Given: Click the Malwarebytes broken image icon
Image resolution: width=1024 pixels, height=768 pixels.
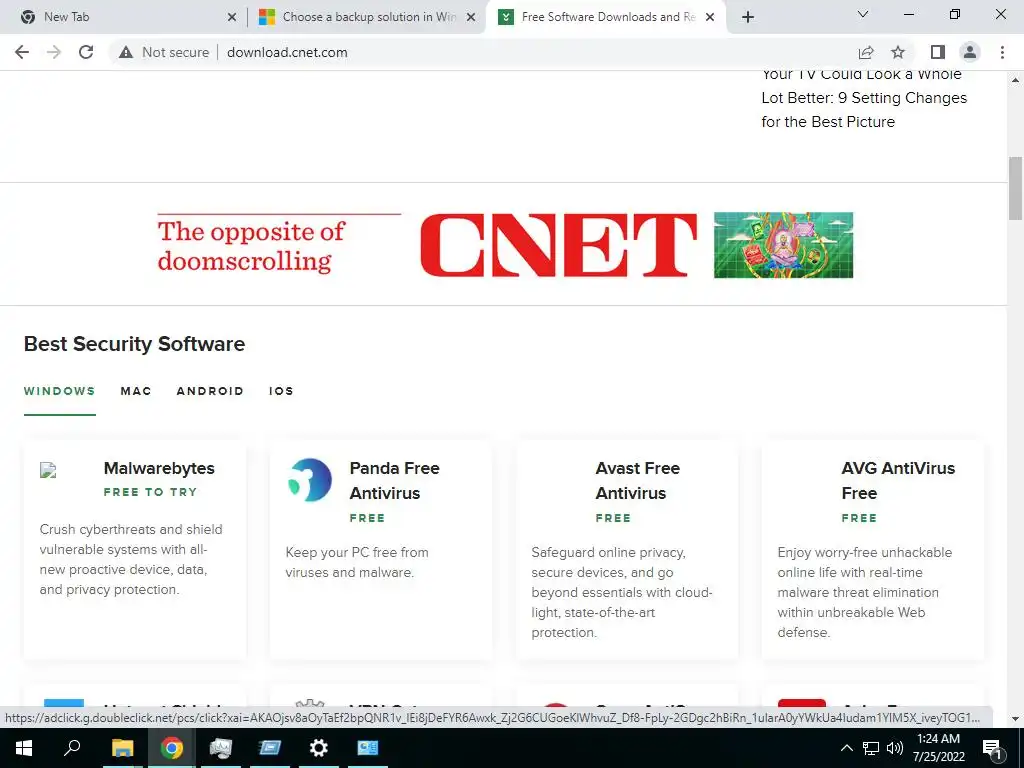Looking at the screenshot, I should click(x=48, y=470).
